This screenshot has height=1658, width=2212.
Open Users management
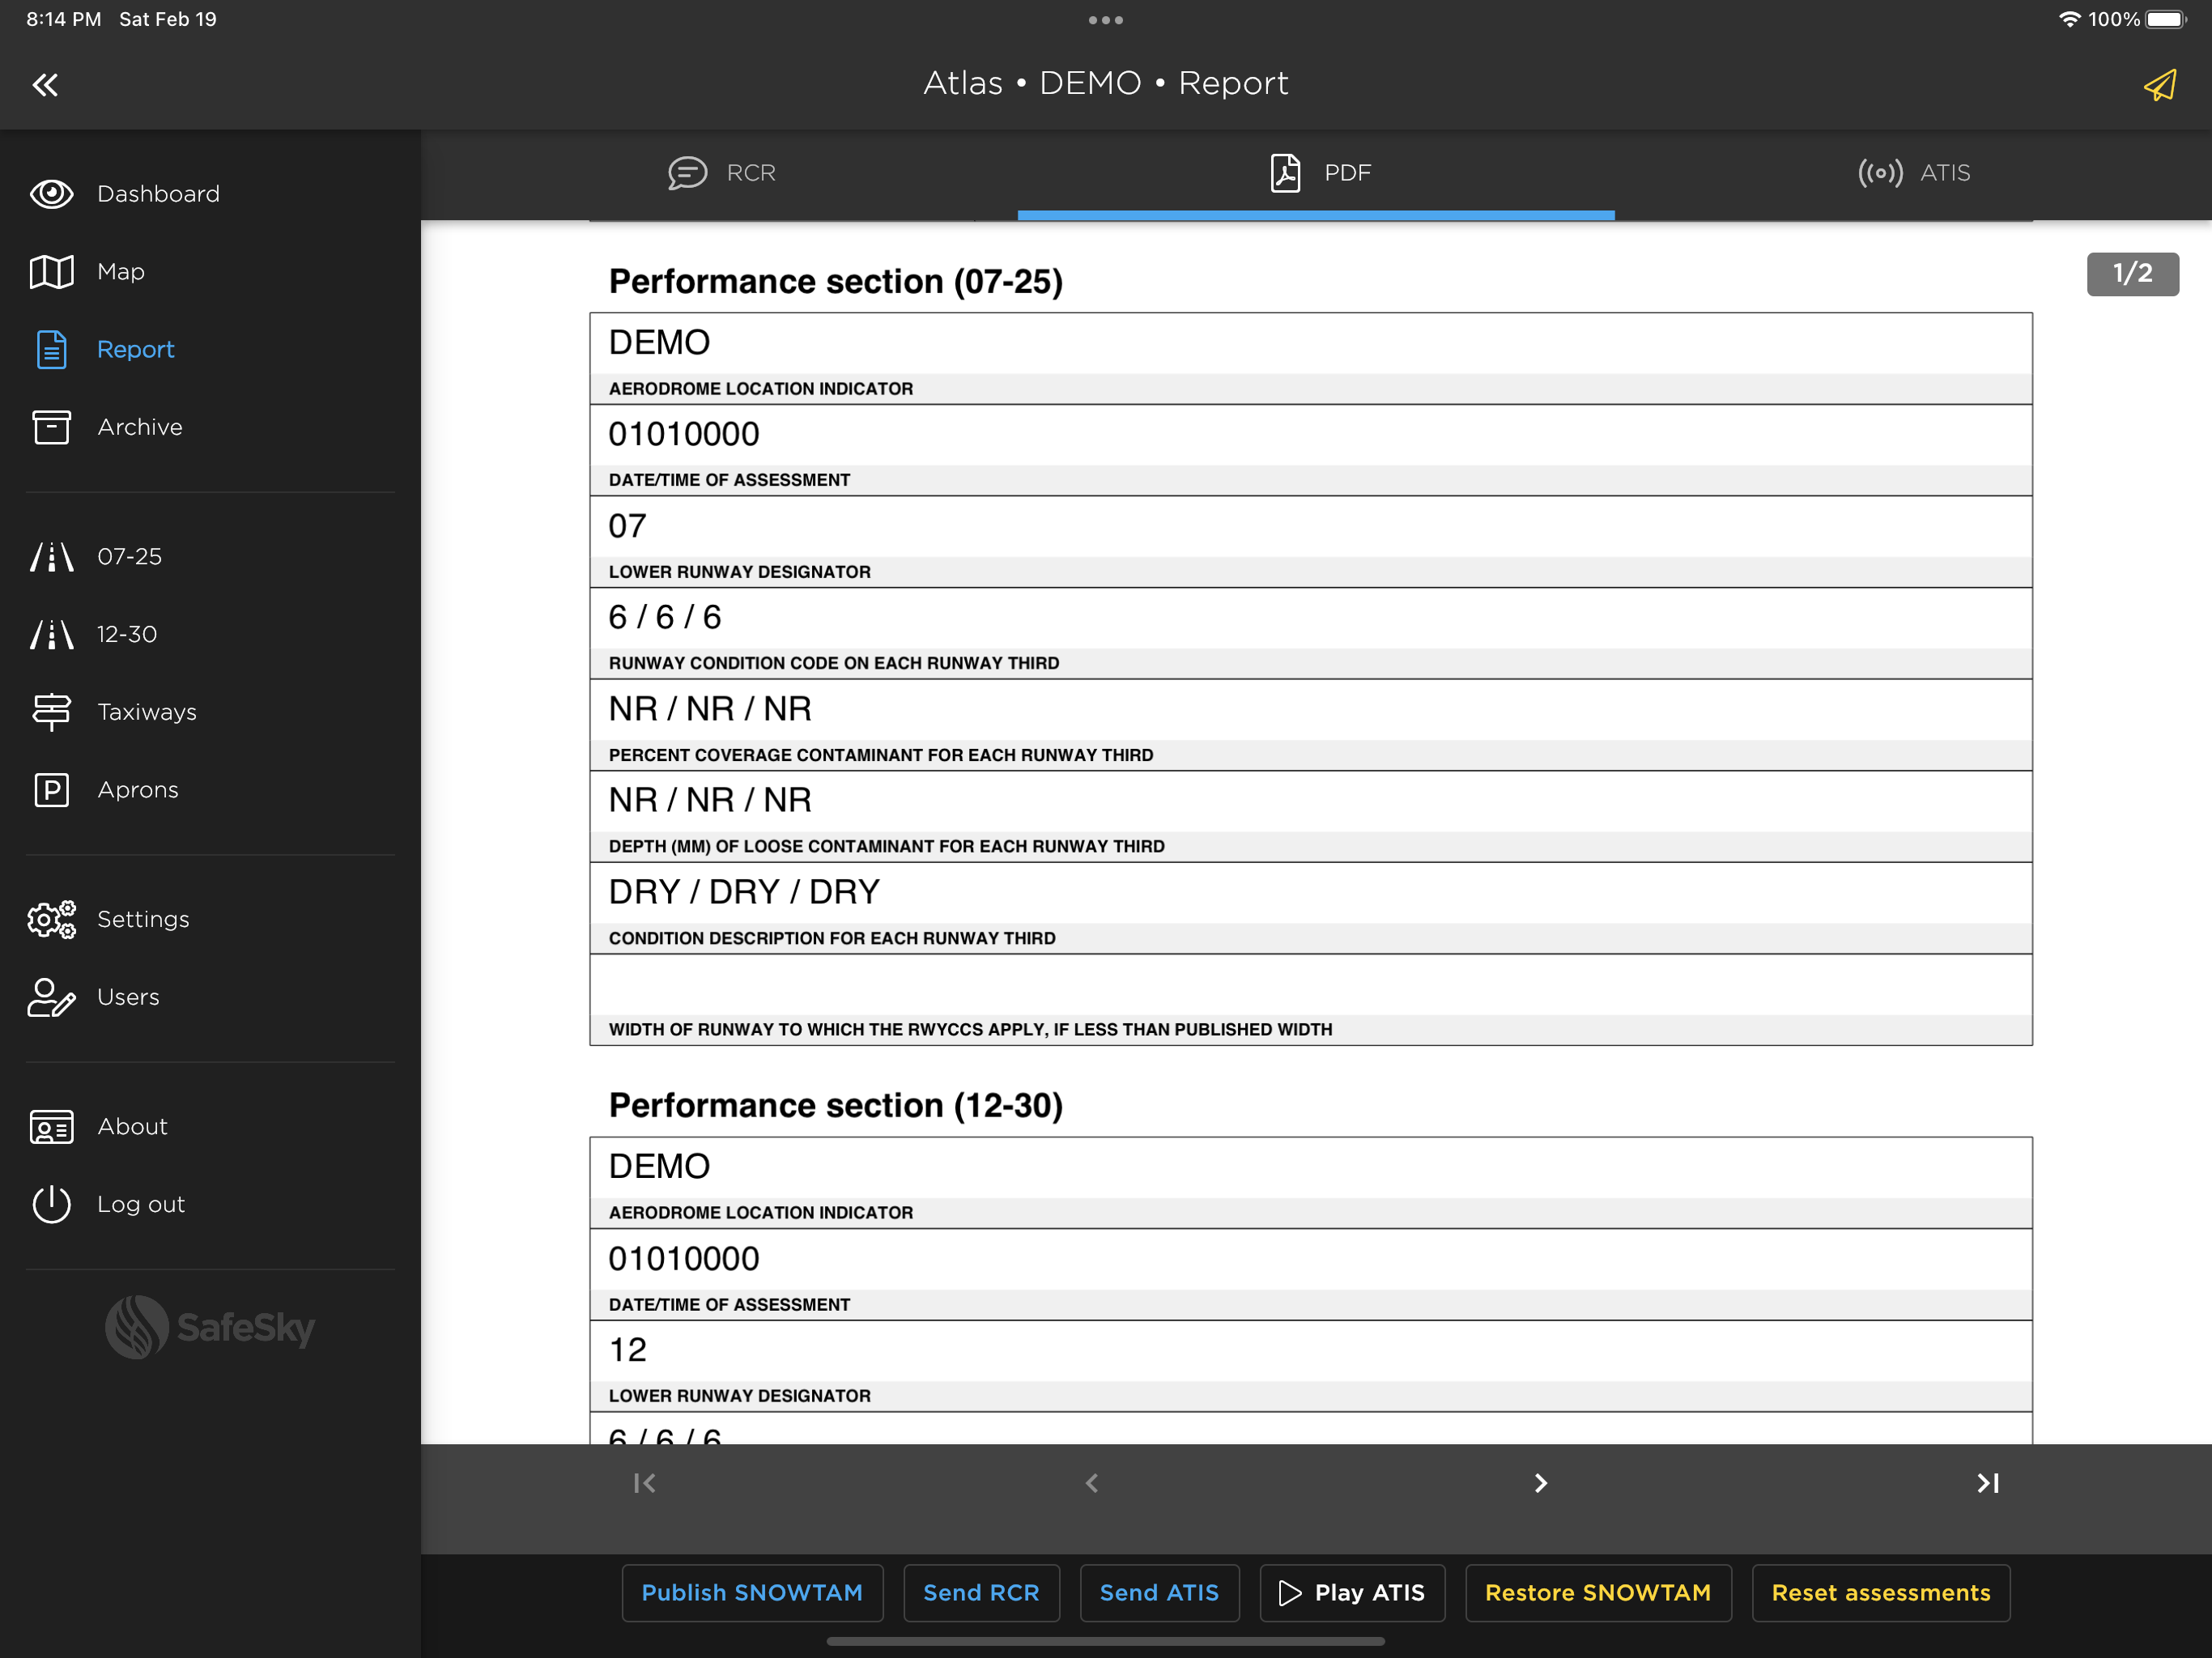click(x=127, y=997)
